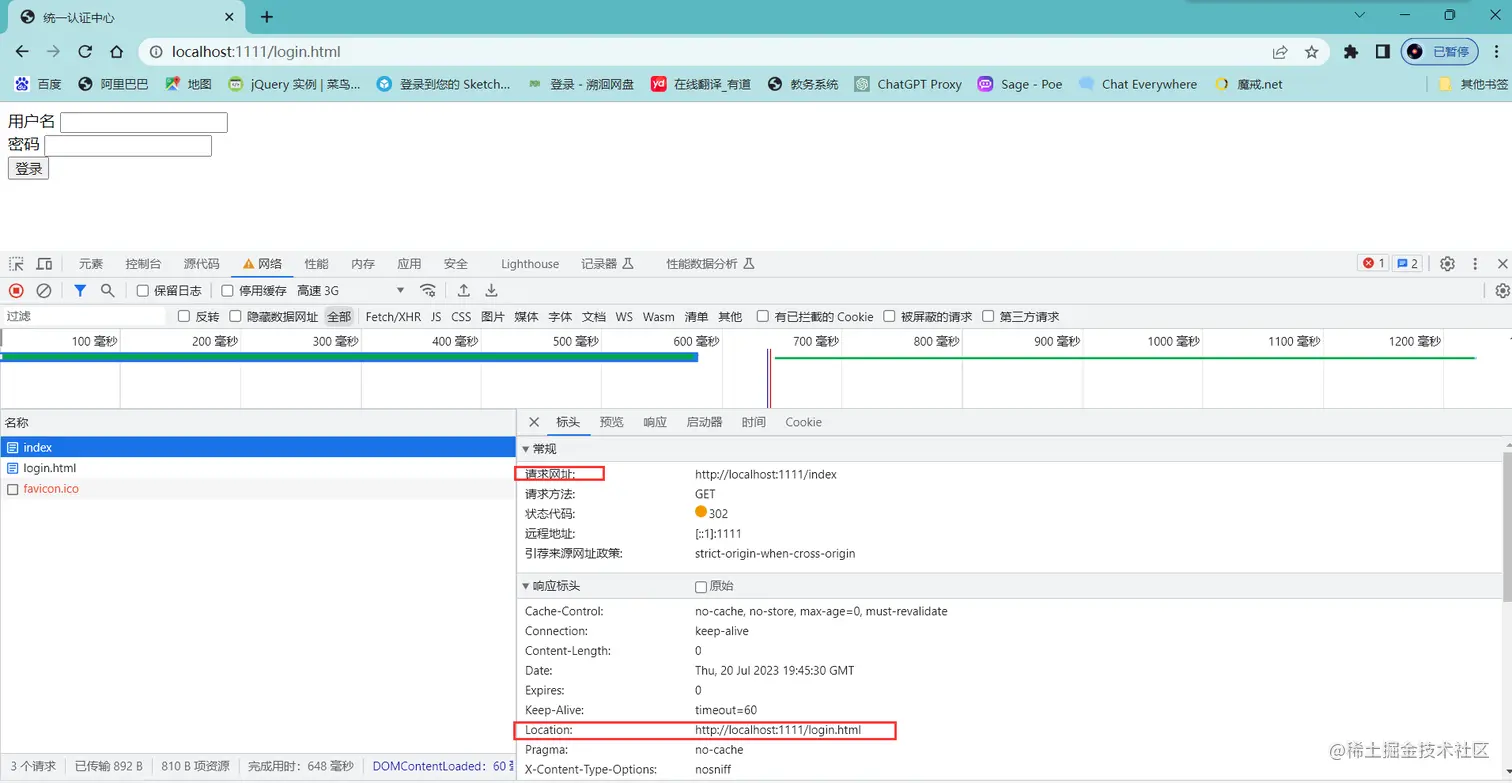Clear the network log
This screenshot has width=1512, height=783.
(44, 291)
